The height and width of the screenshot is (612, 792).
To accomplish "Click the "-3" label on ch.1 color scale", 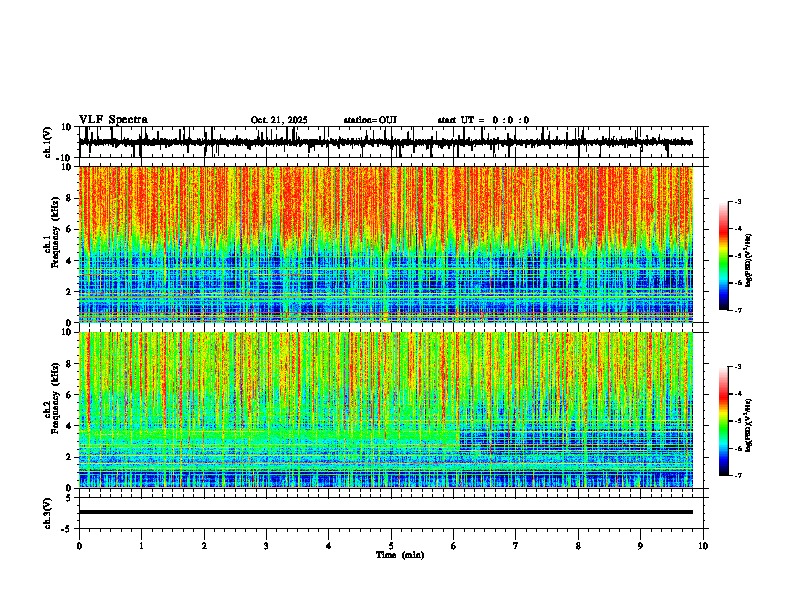I will (738, 201).
